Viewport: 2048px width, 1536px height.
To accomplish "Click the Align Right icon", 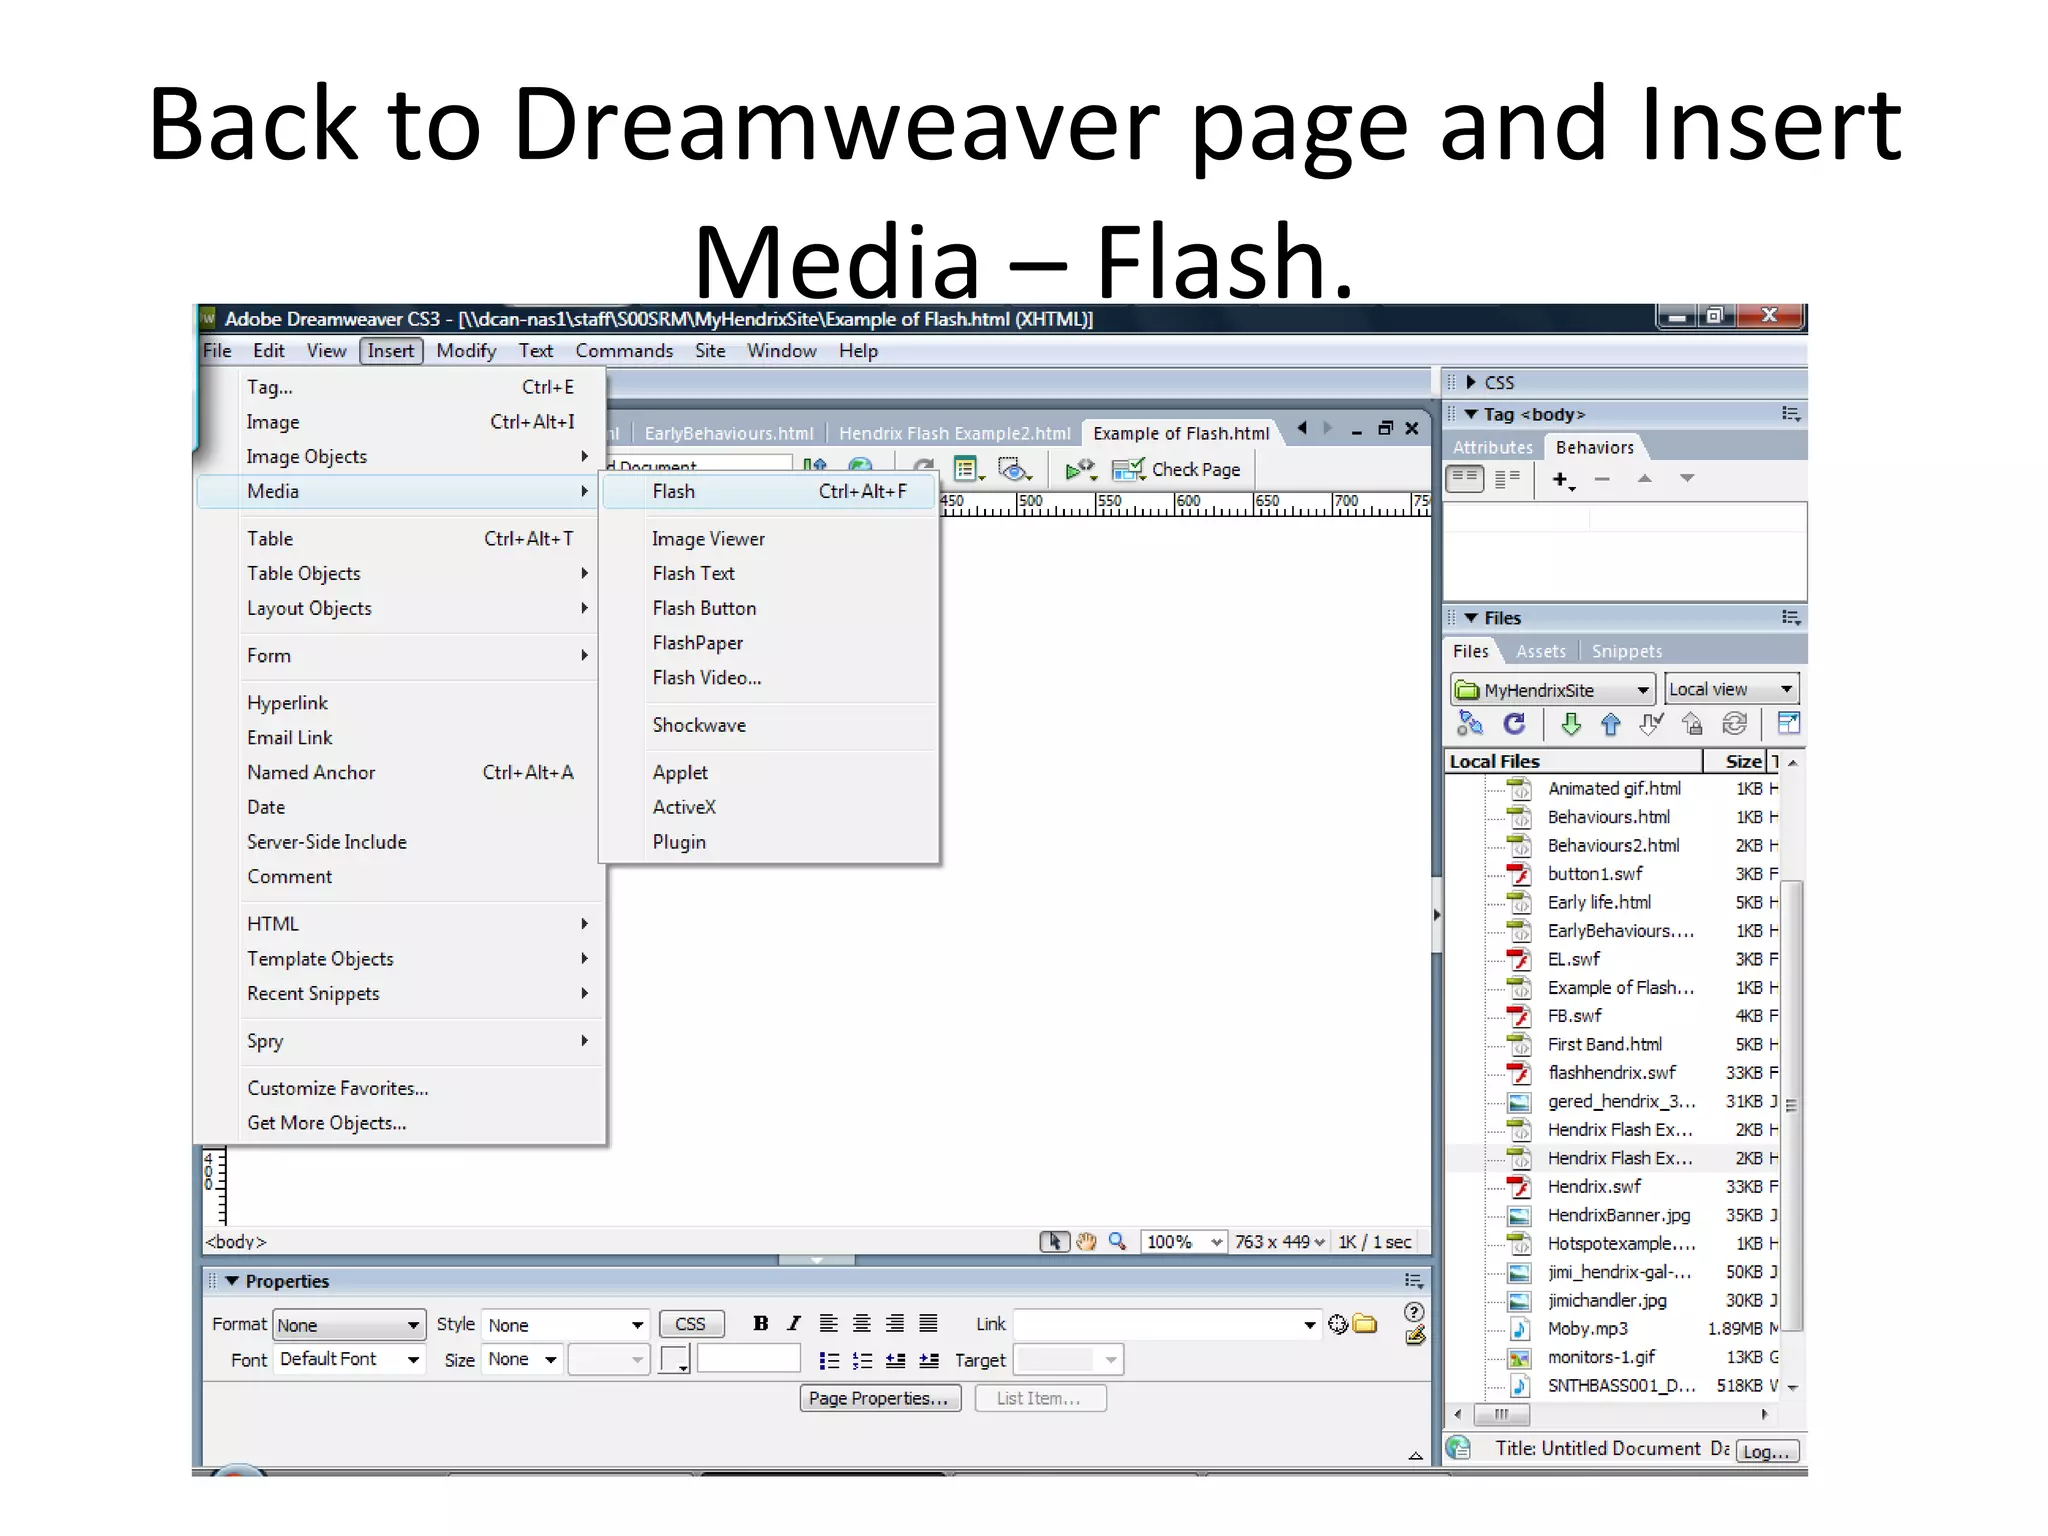I will [895, 1324].
